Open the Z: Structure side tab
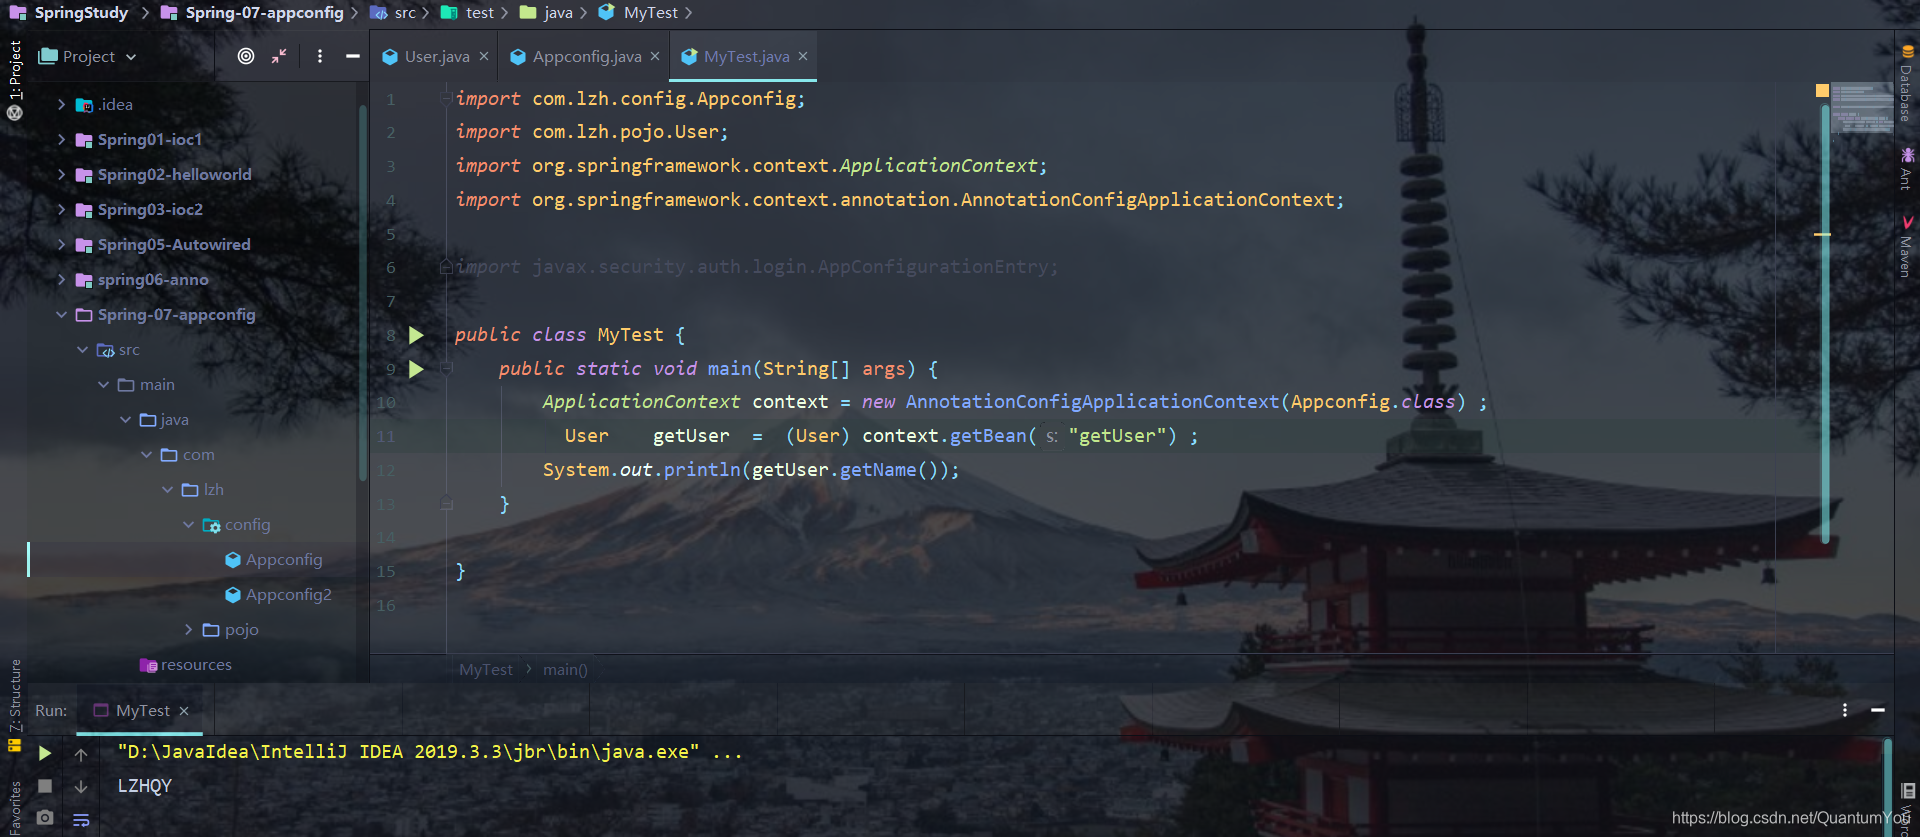 pos(15,696)
